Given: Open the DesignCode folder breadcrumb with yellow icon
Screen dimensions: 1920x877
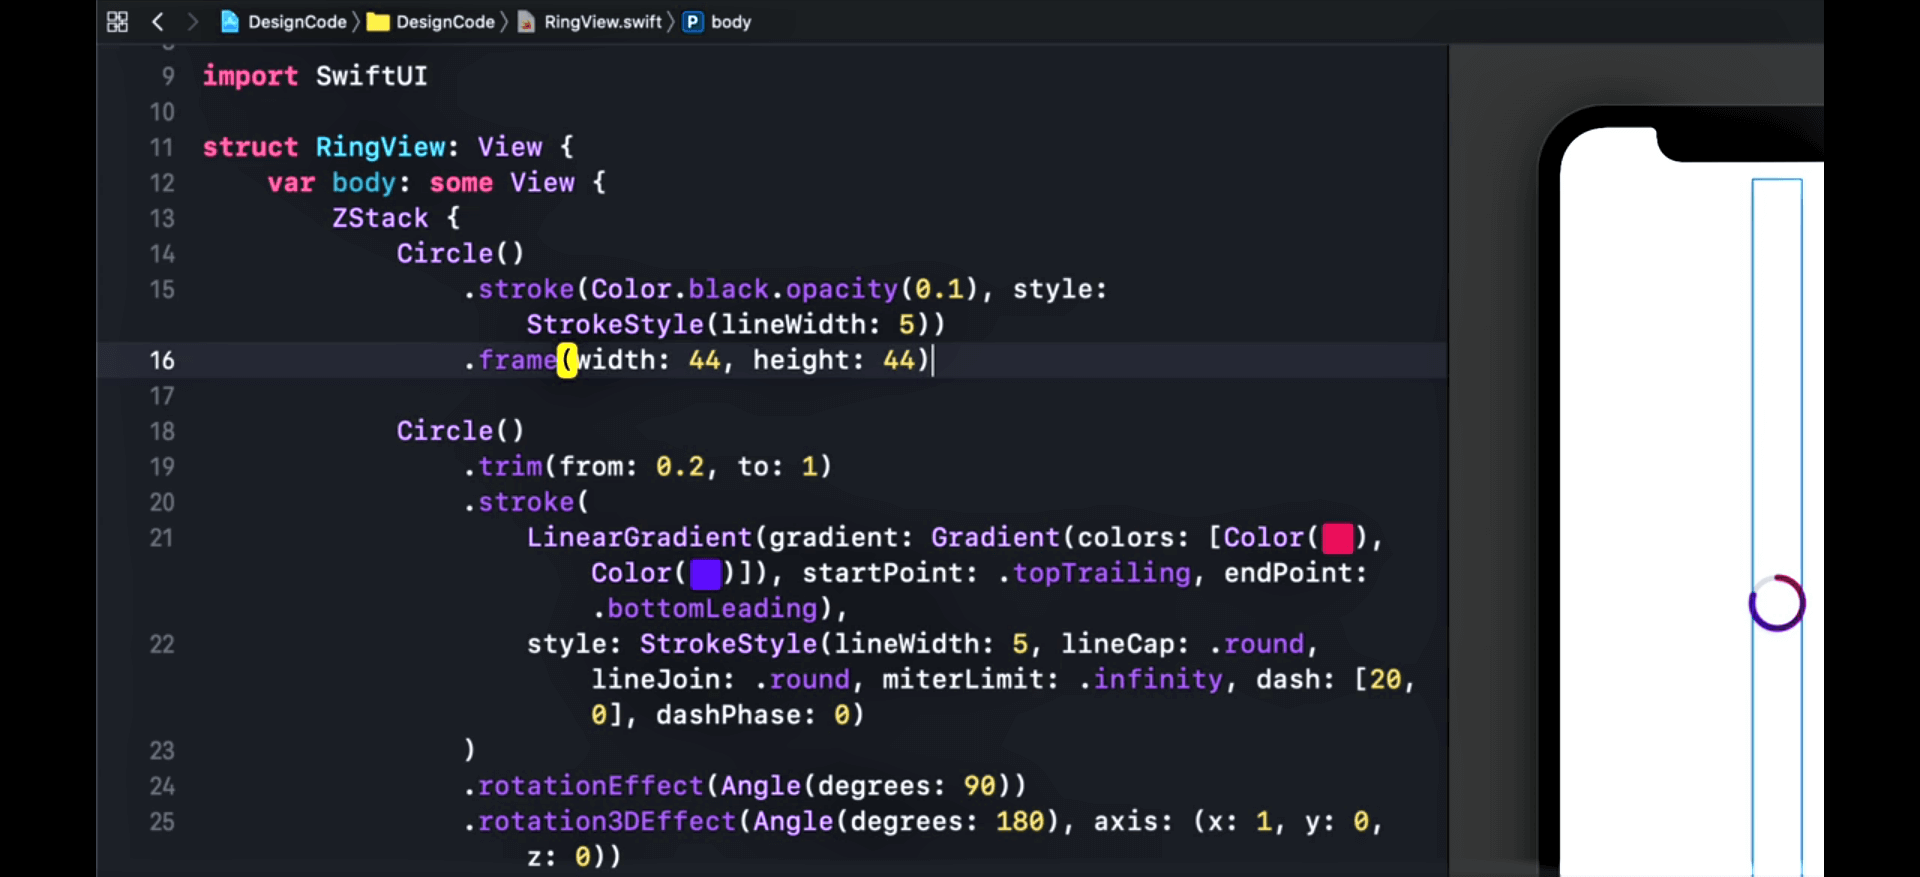Looking at the screenshot, I should 432,22.
